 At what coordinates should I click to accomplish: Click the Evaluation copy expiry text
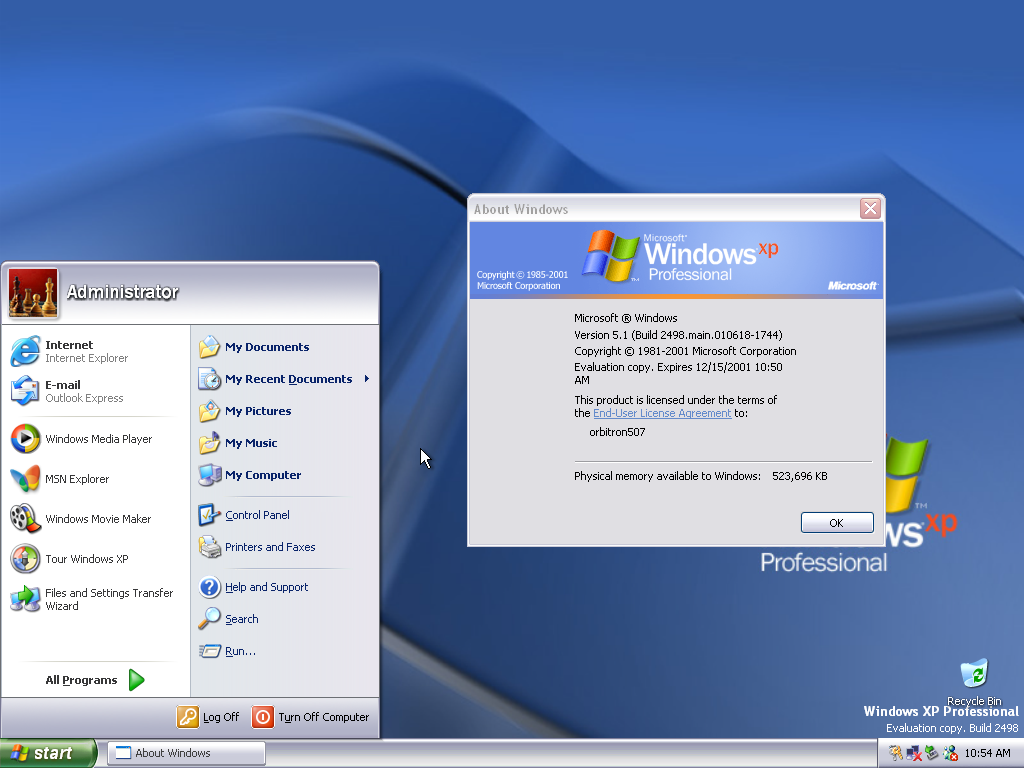pyautogui.click(x=678, y=374)
